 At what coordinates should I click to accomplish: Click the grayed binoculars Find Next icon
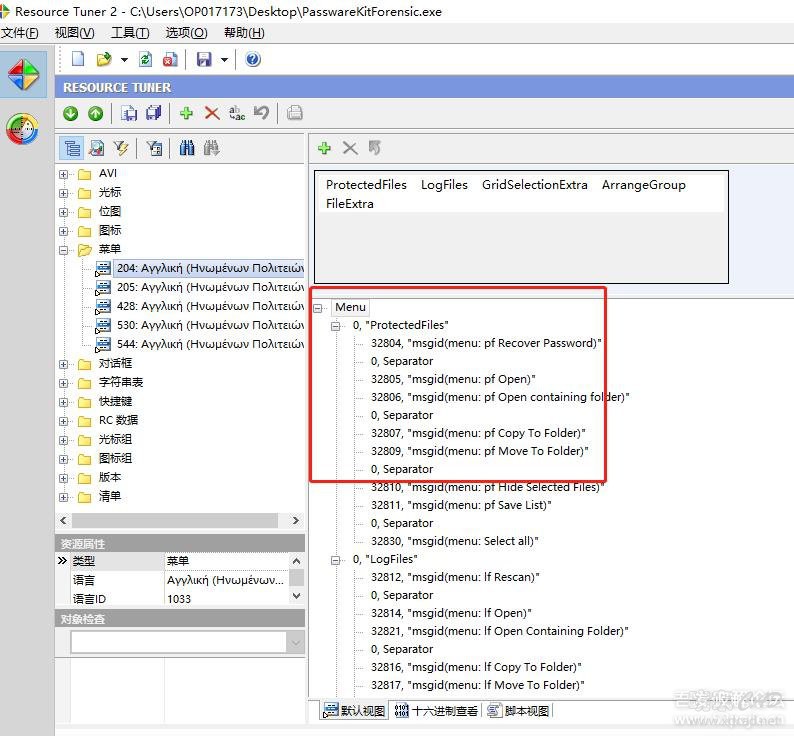[x=211, y=148]
